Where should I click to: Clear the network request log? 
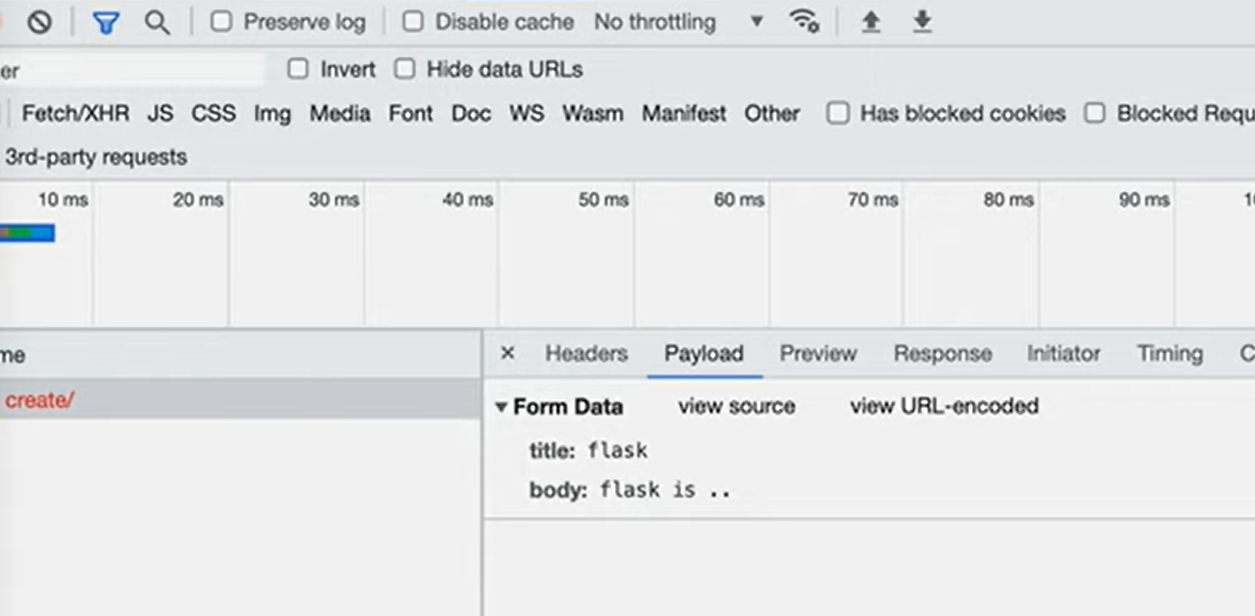[x=38, y=21]
